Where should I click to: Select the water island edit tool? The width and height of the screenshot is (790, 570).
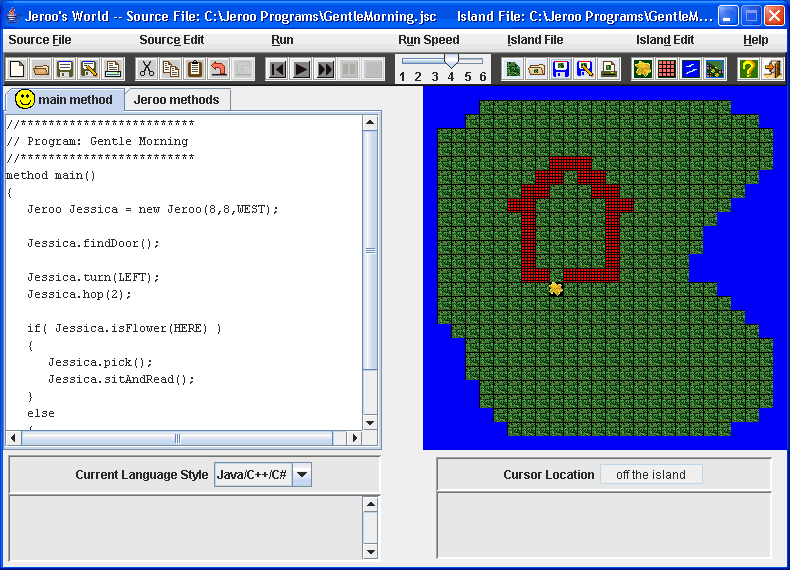click(690, 69)
